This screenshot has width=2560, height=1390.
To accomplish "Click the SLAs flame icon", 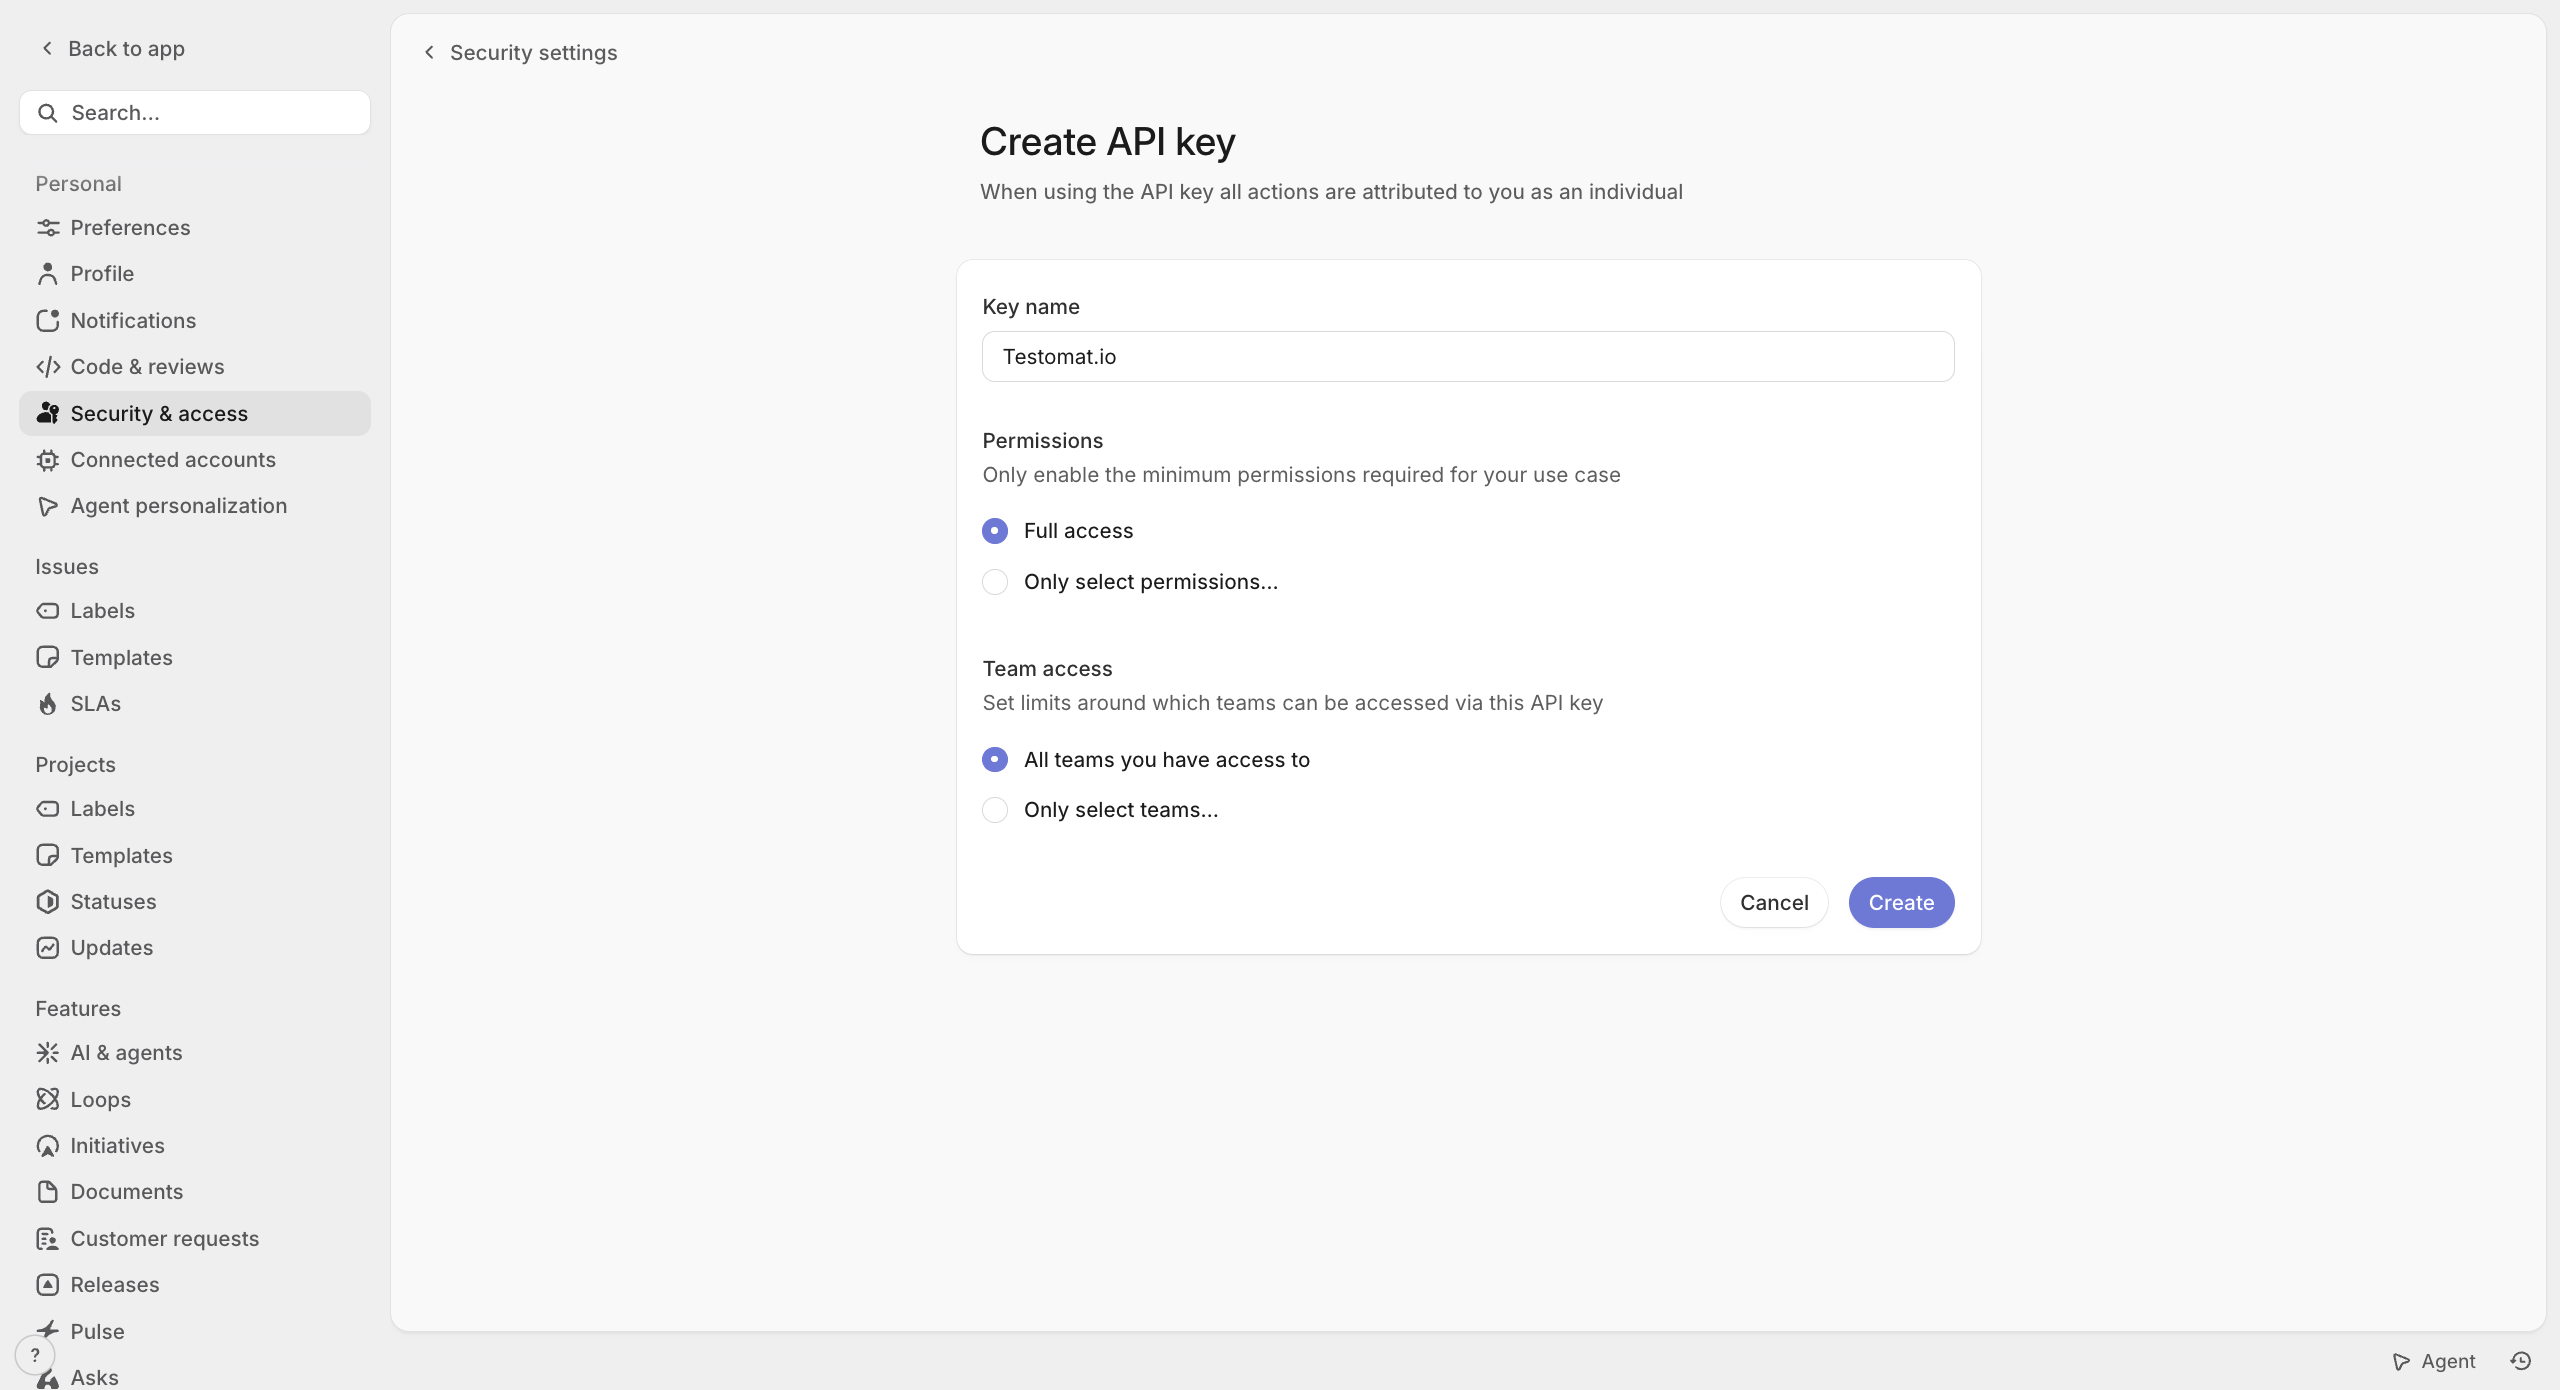I will click(x=48, y=704).
